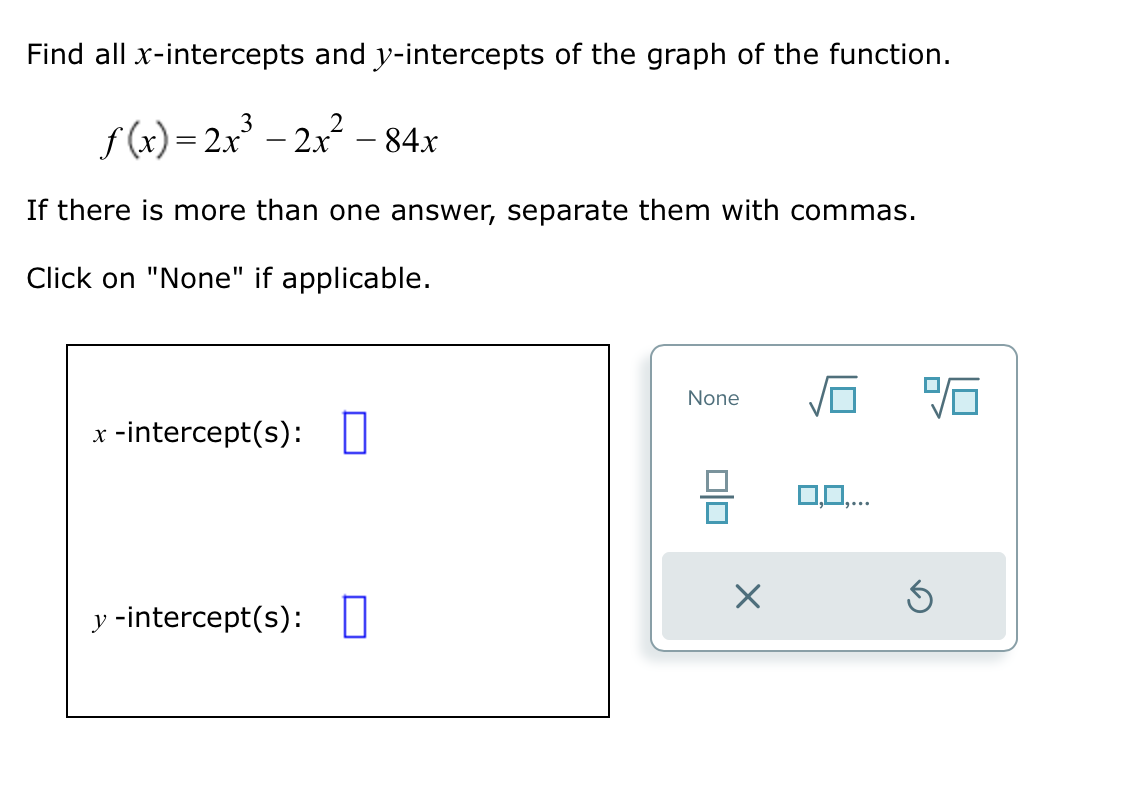Activate the fraction input for a rational answer
Image resolution: width=1146 pixels, height=786 pixels.
point(714,497)
